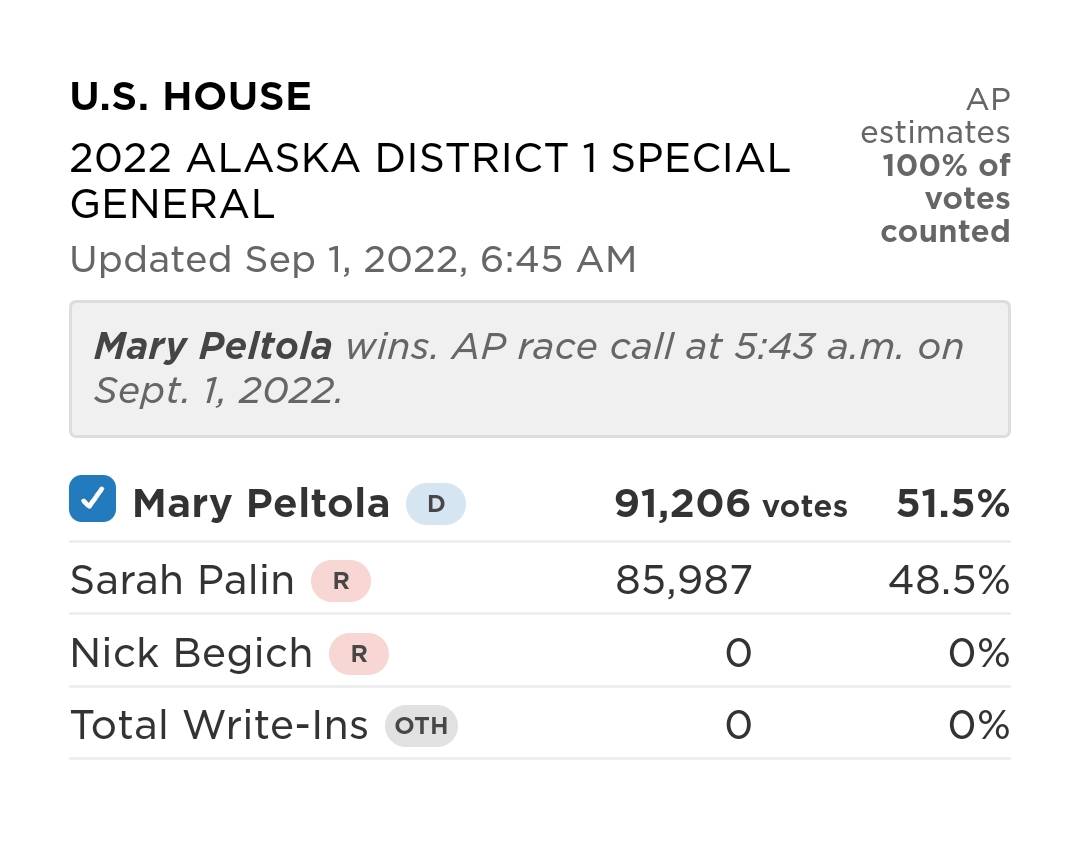Click Sarah Palin's 48.5% vote share
Image resolution: width=1080 pixels, height=848 pixels.
[948, 581]
